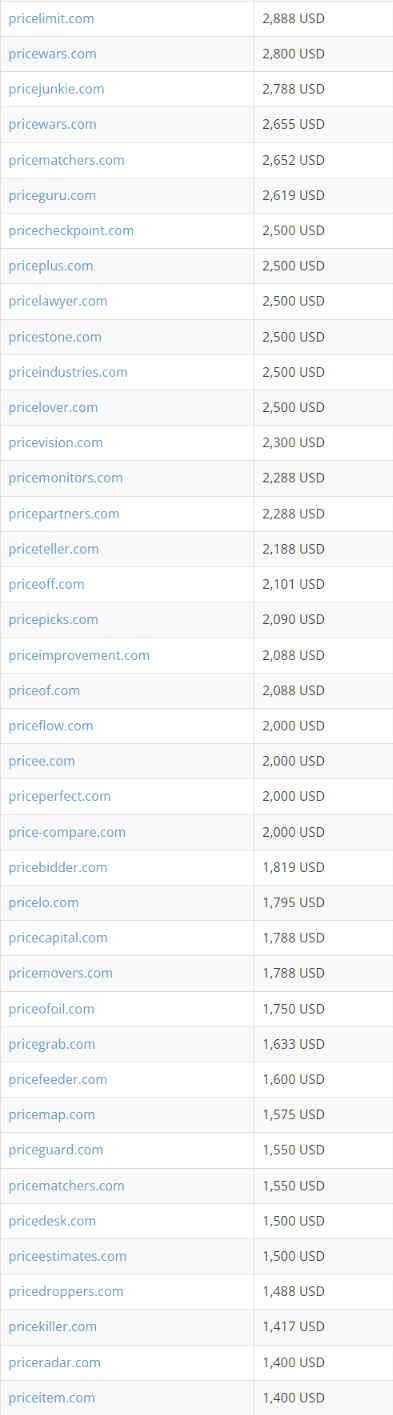Select the pricecheckpoint.com link

point(71,230)
